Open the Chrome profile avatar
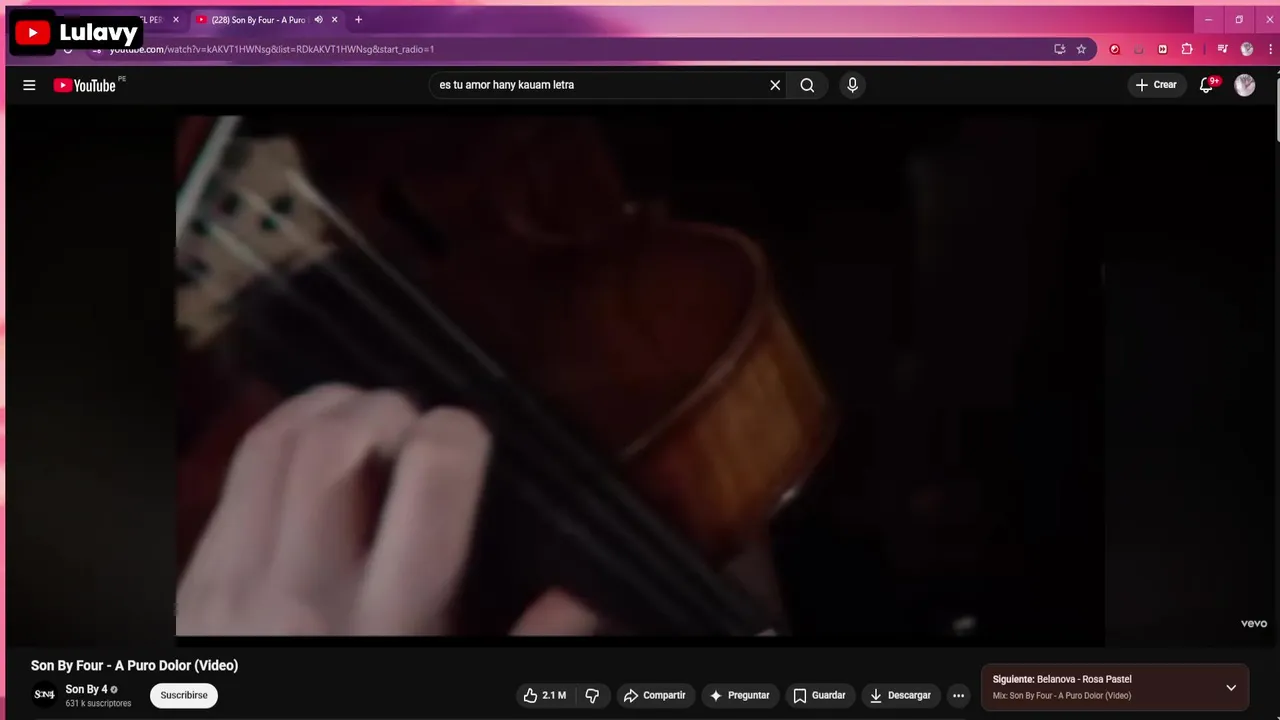 pos(1246,49)
